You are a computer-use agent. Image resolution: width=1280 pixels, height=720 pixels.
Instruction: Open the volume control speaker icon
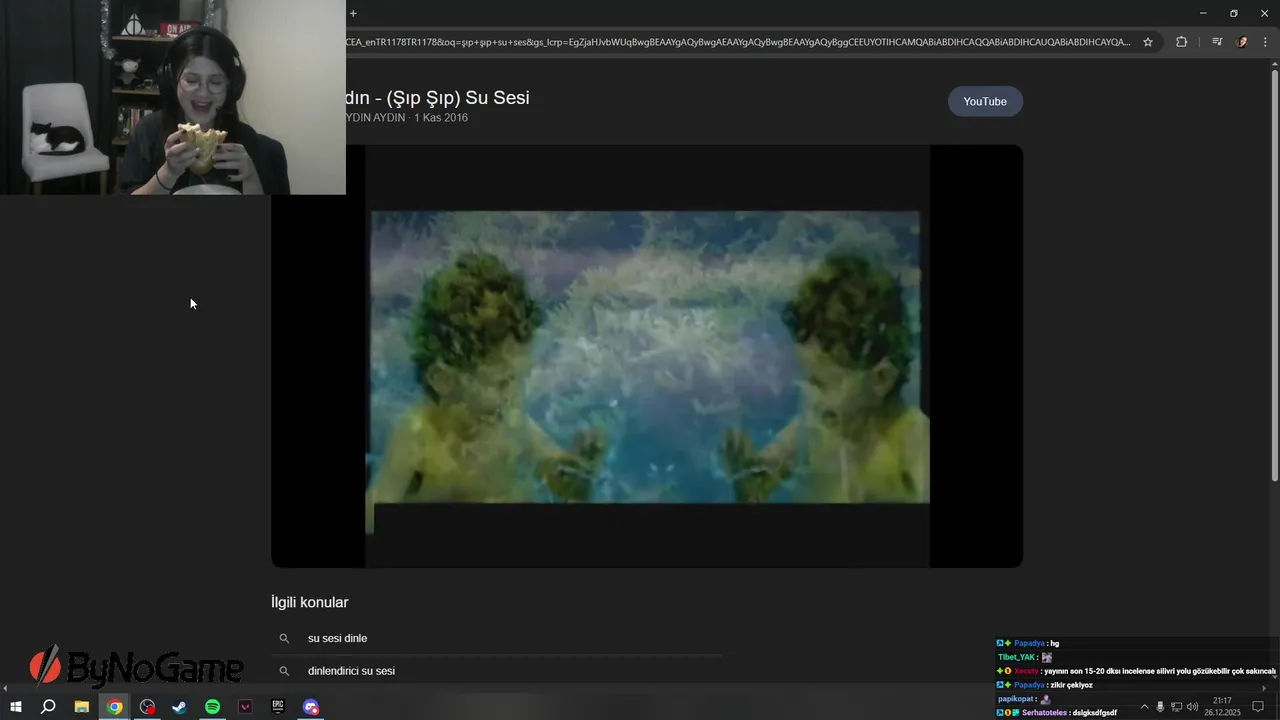click(x=1192, y=707)
